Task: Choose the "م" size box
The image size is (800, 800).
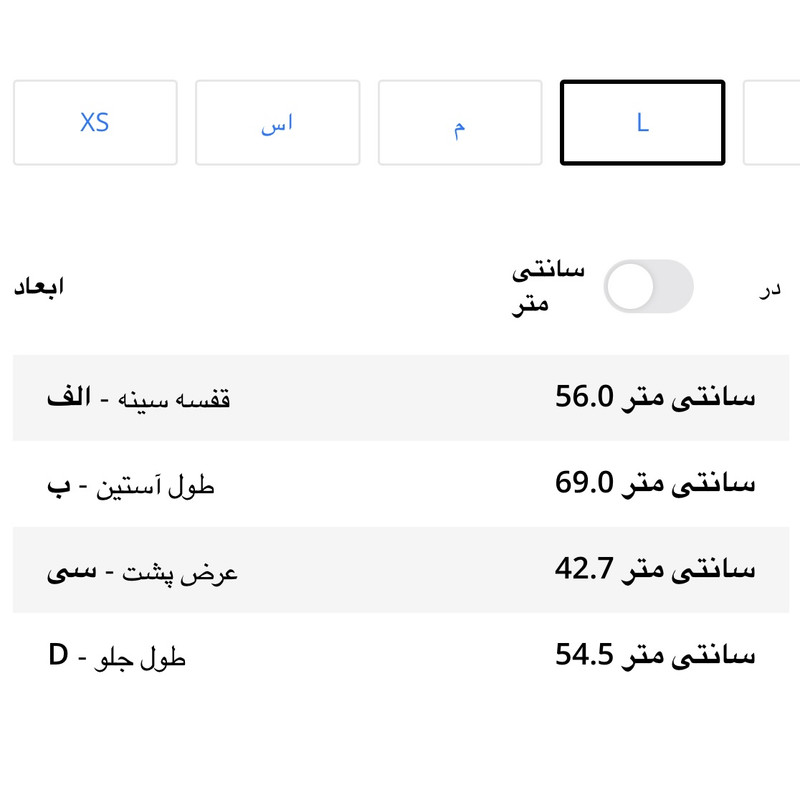Action: (459, 123)
